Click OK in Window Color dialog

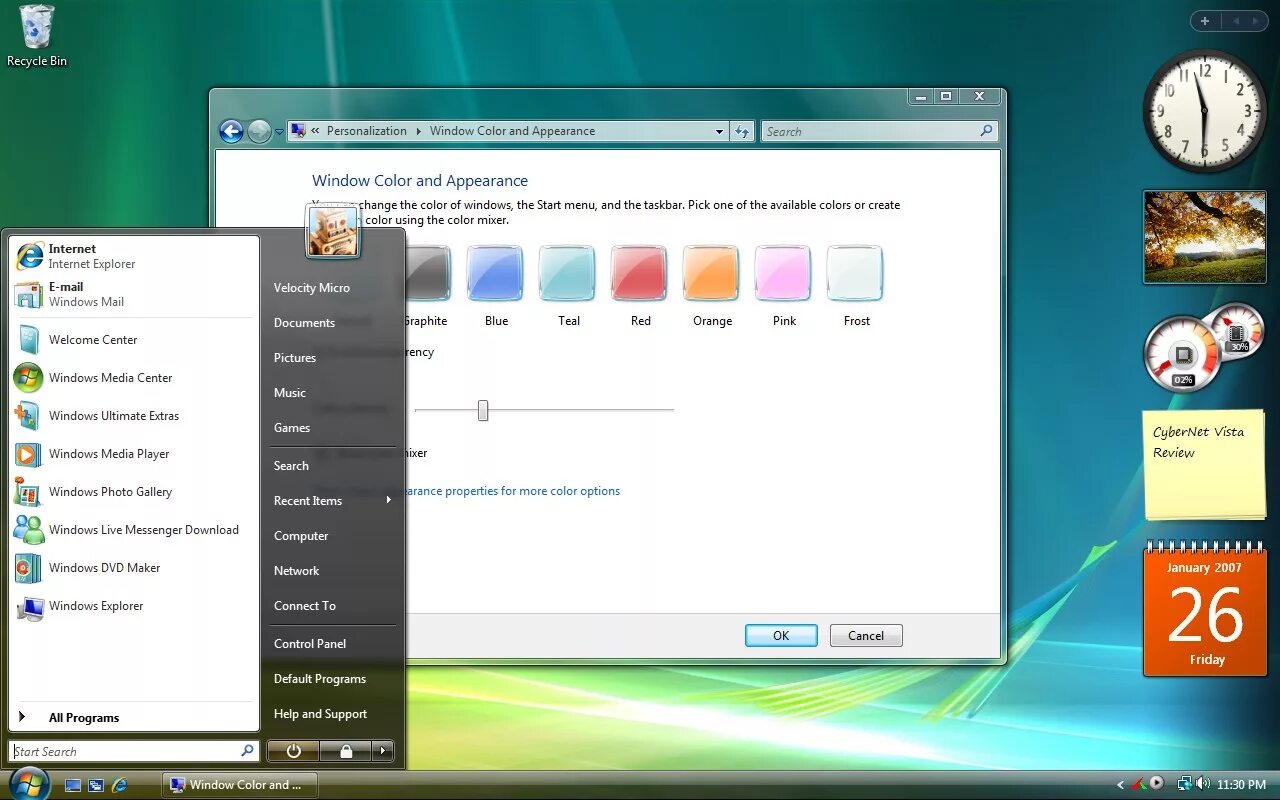pyautogui.click(x=781, y=636)
